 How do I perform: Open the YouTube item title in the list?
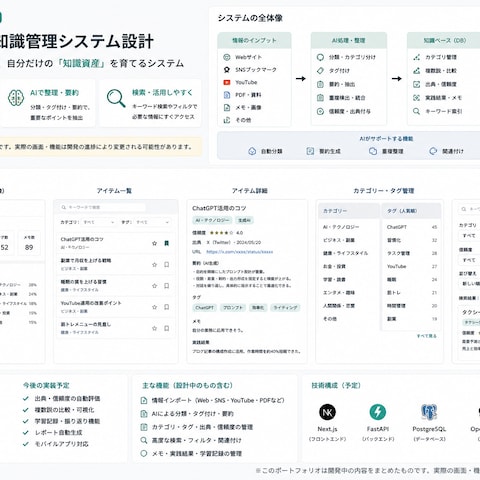(91, 303)
